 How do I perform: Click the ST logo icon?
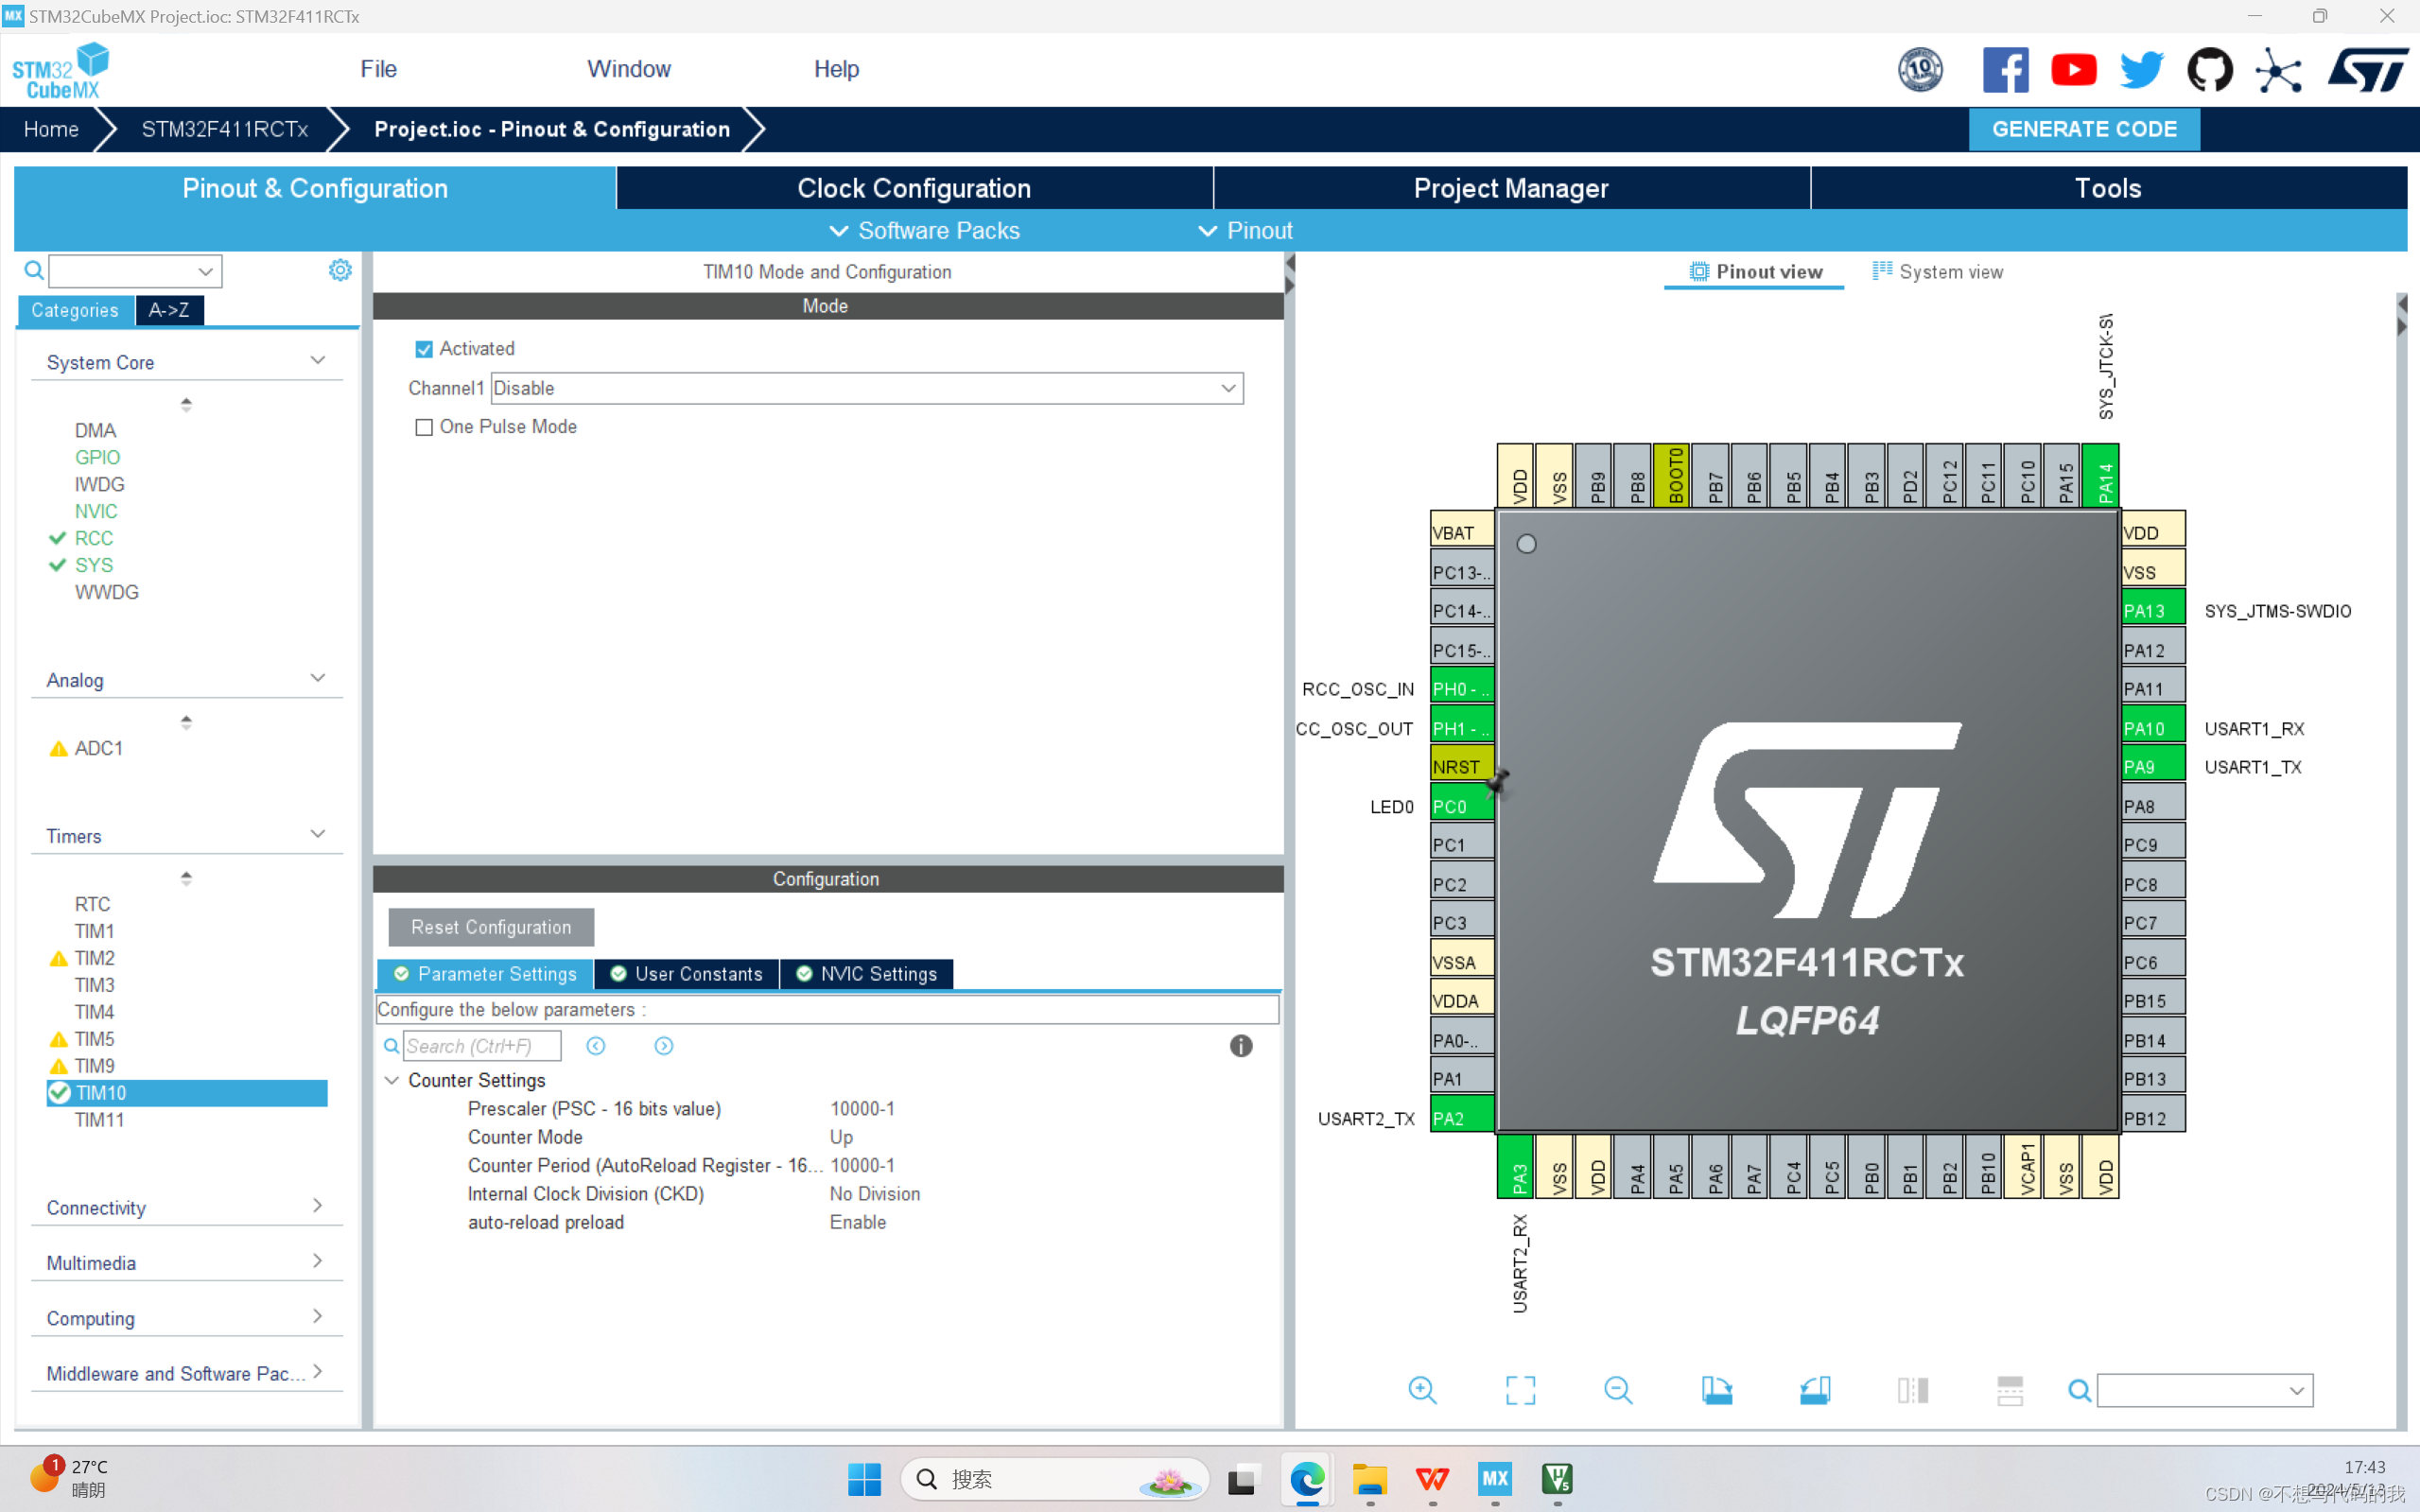click(2366, 70)
